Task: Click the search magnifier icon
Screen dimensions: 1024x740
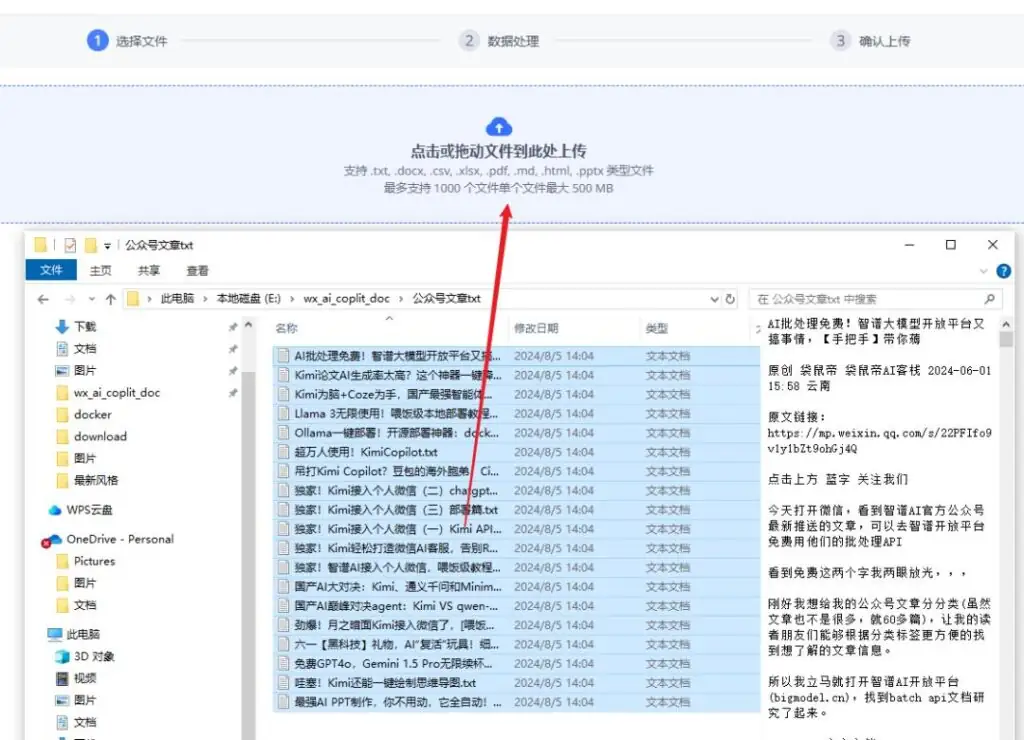Action: tap(989, 299)
